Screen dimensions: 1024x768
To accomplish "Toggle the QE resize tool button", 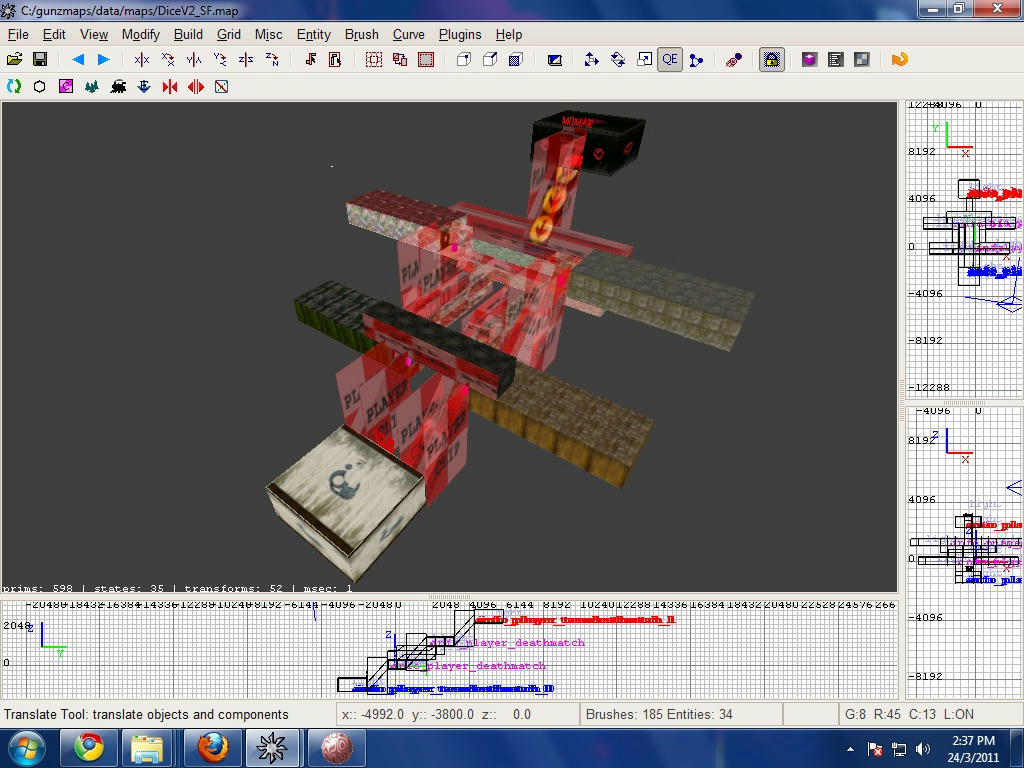I will pyautogui.click(x=669, y=60).
